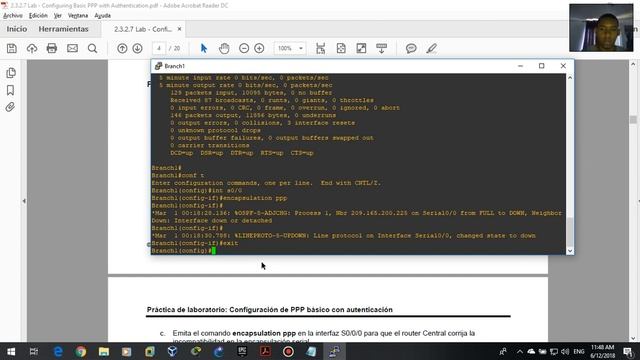Image resolution: width=640 pixels, height=360 pixels.
Task: Expand the left navigation pane arrow
Action: pos(24,201)
